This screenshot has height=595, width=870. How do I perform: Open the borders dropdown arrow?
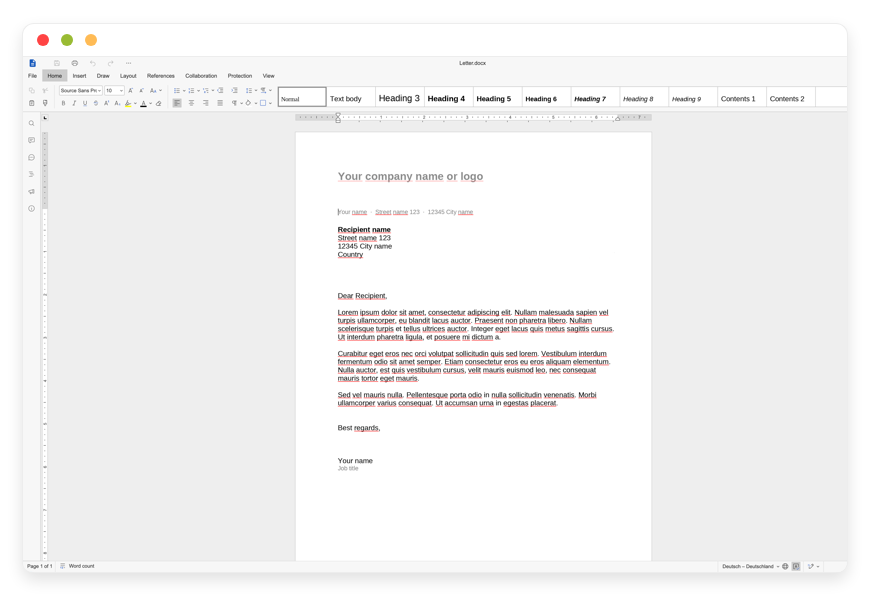270,103
